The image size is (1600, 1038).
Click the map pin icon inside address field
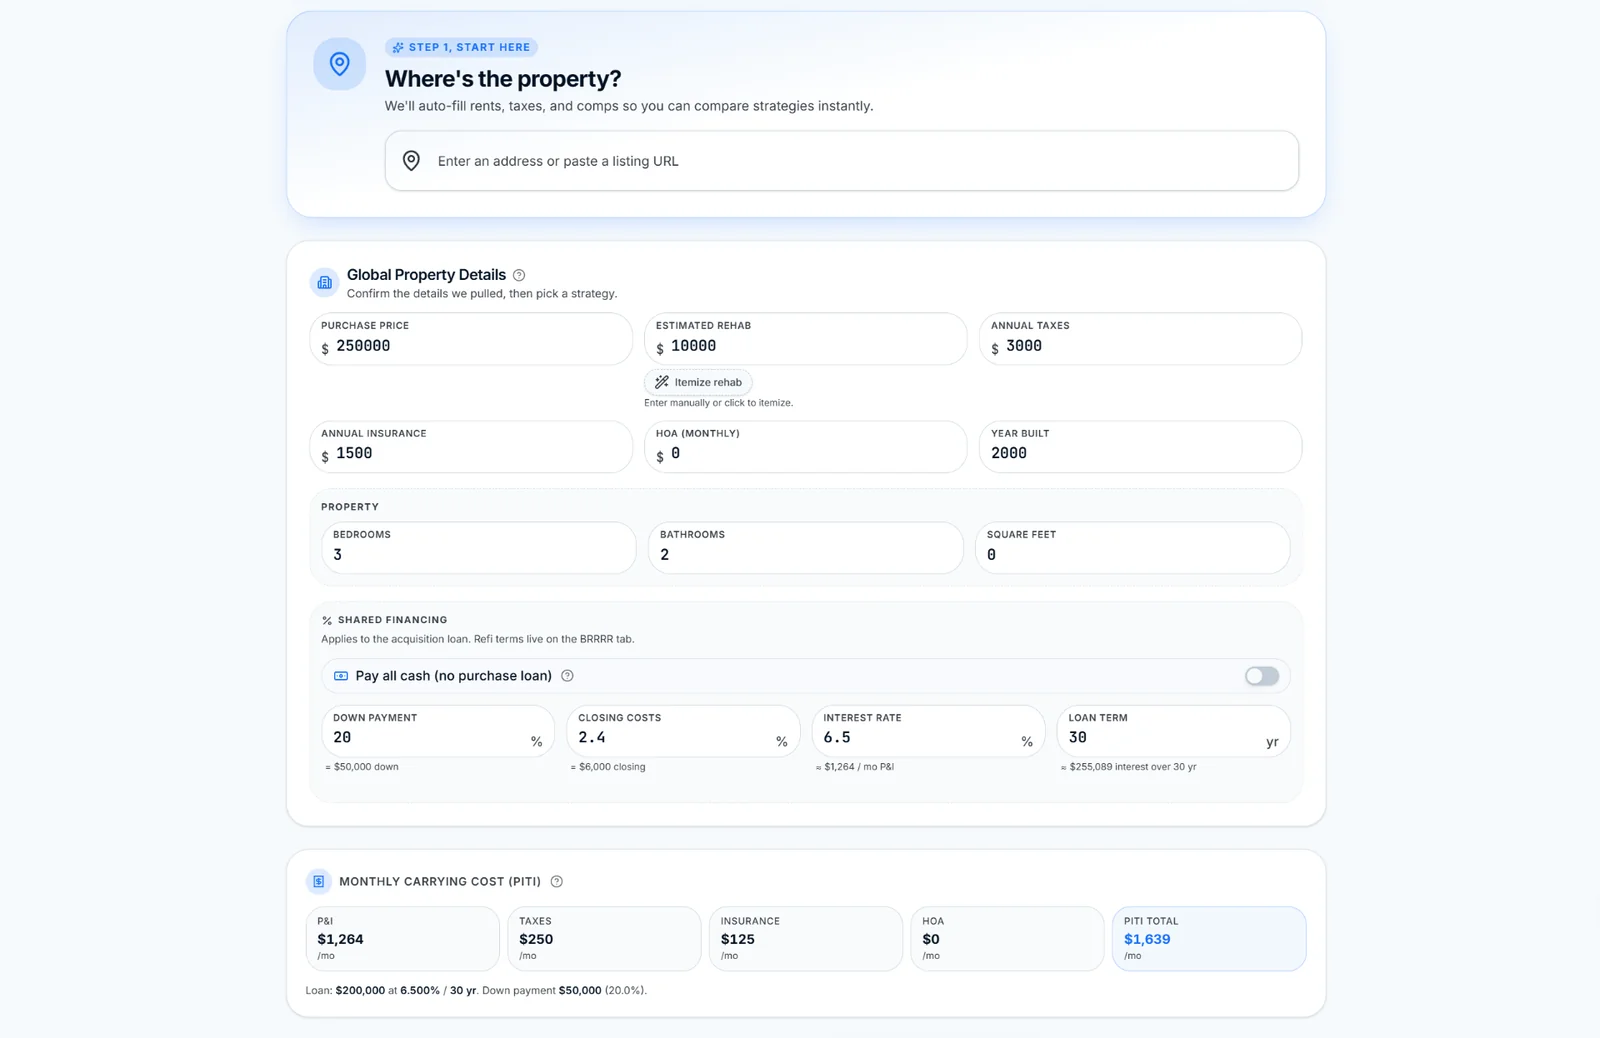click(x=411, y=160)
